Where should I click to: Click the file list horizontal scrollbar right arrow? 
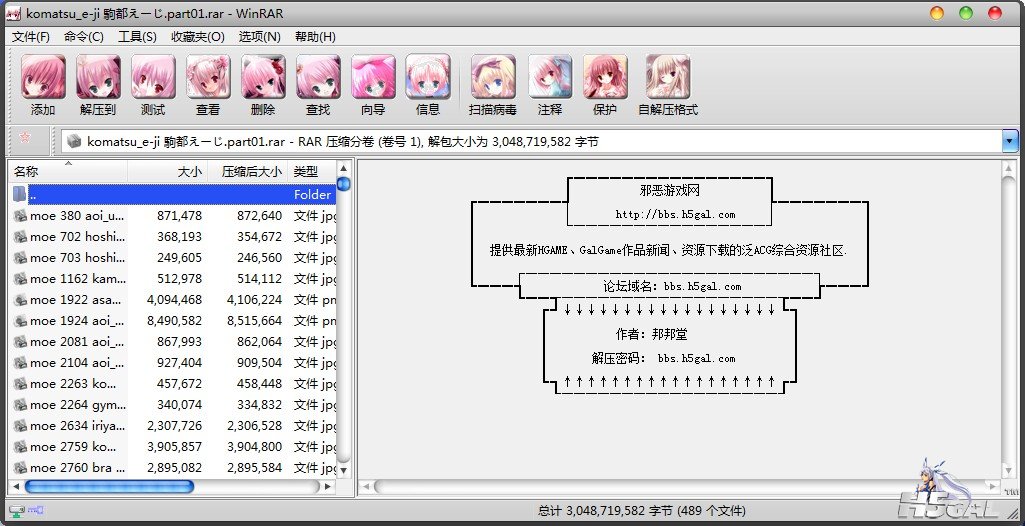point(328,487)
